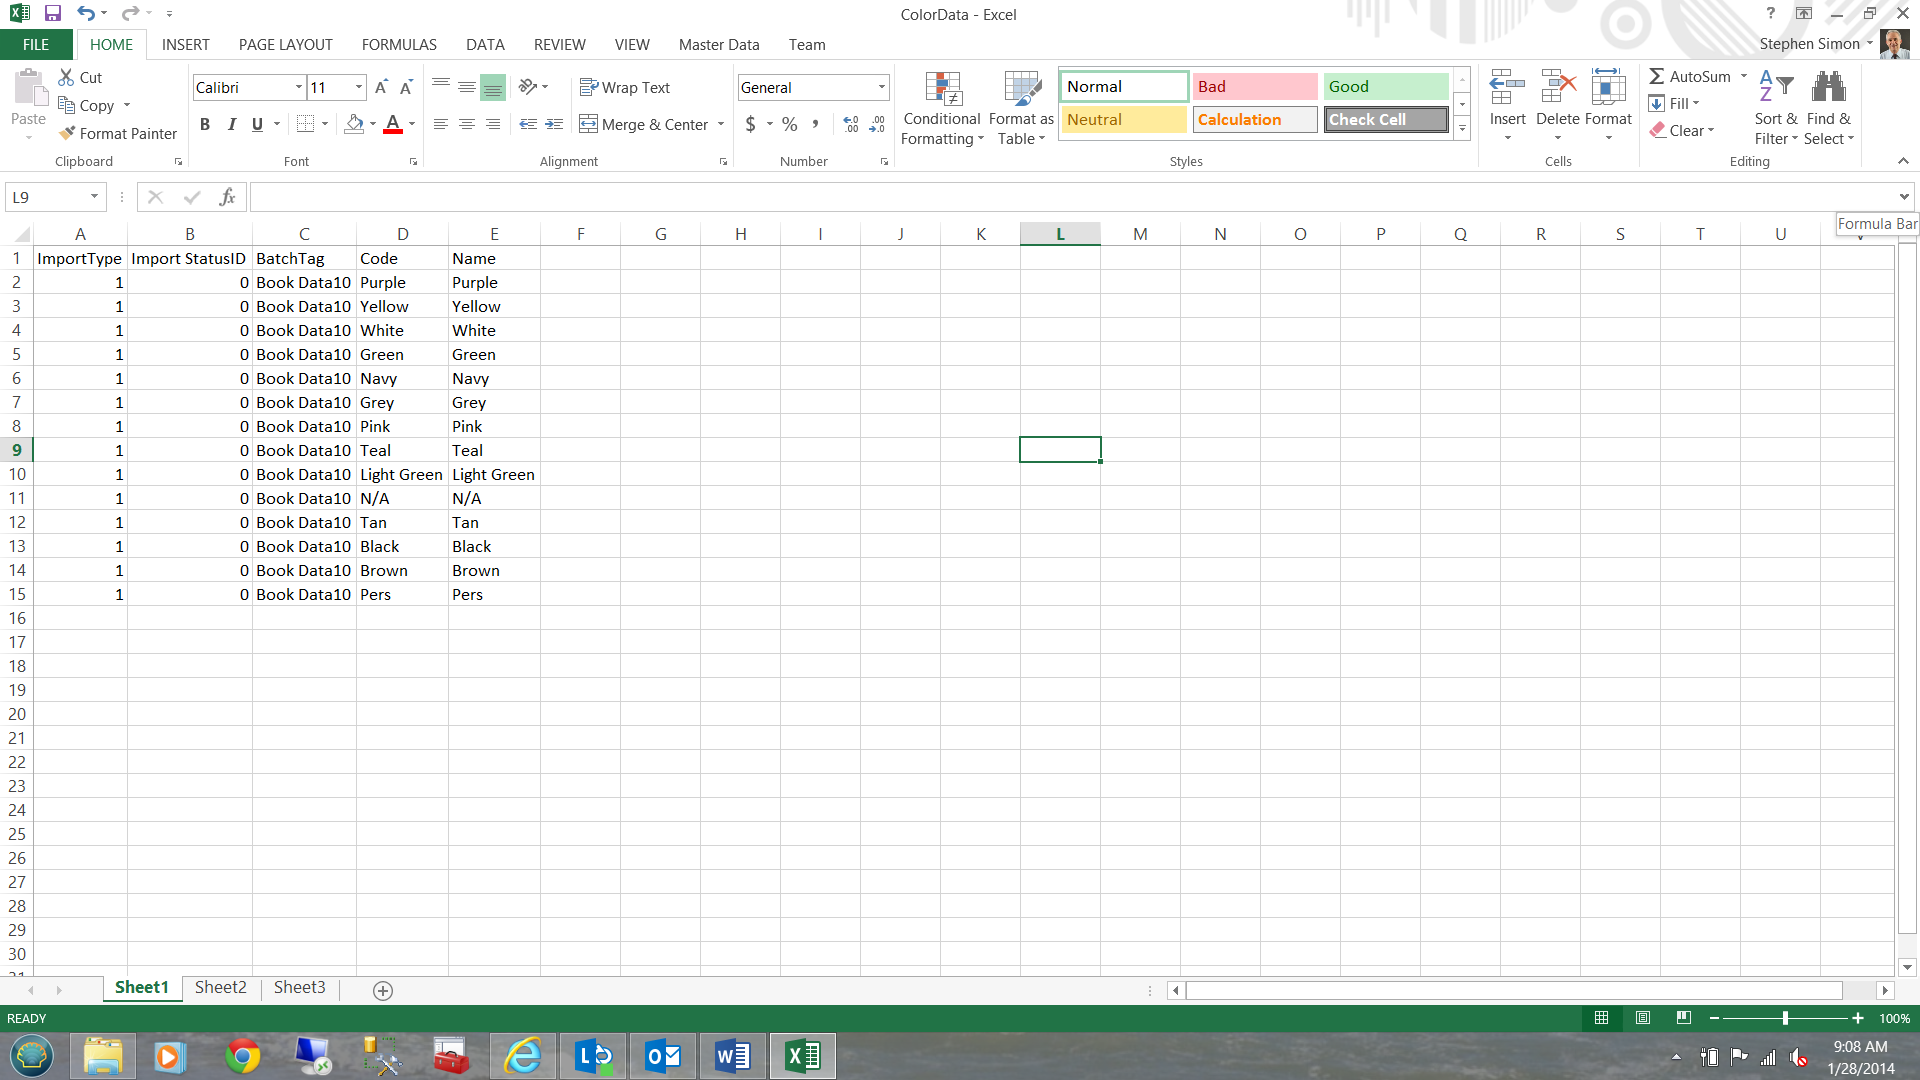This screenshot has height=1080, width=1920.
Task: Click the Increase Font Size icon
Action: coord(381,88)
